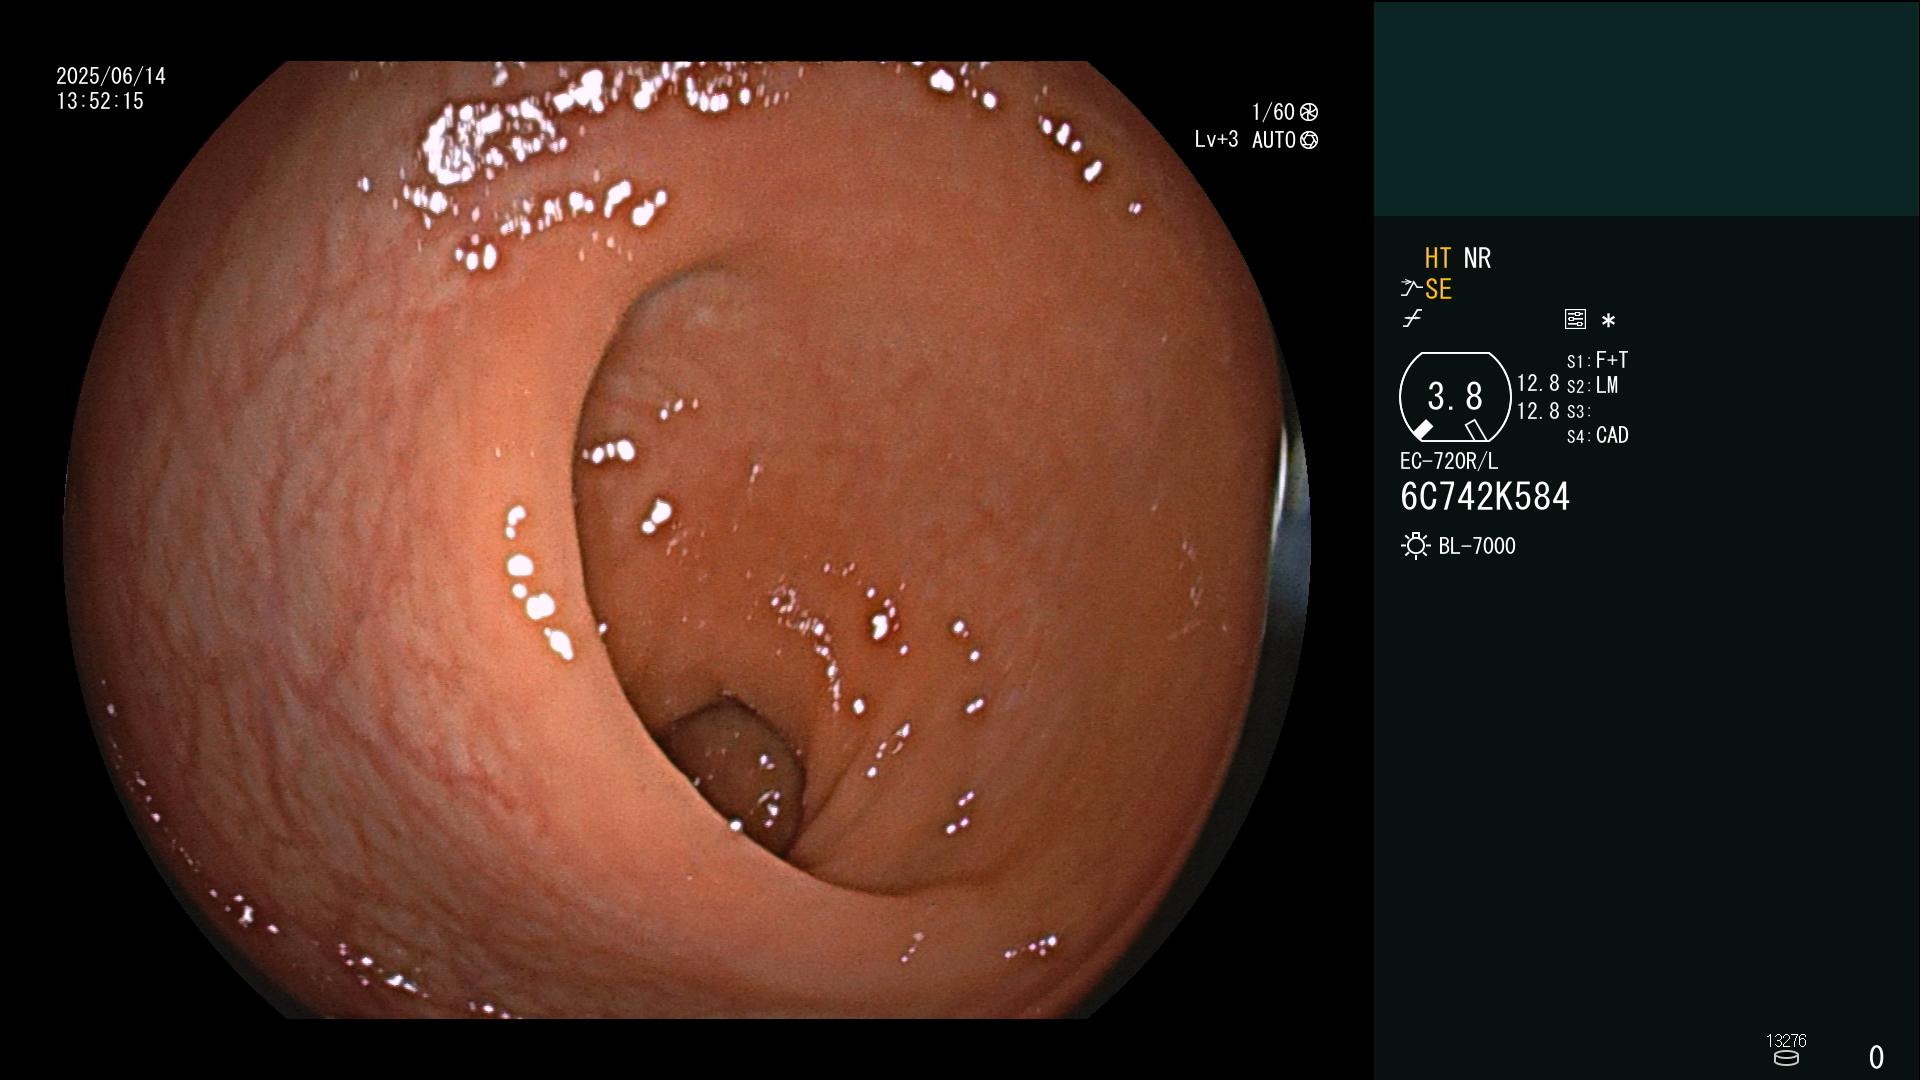Image resolution: width=1920 pixels, height=1080 pixels.
Task: Click the scope model EC-720R/L
Action: [x=1449, y=461]
